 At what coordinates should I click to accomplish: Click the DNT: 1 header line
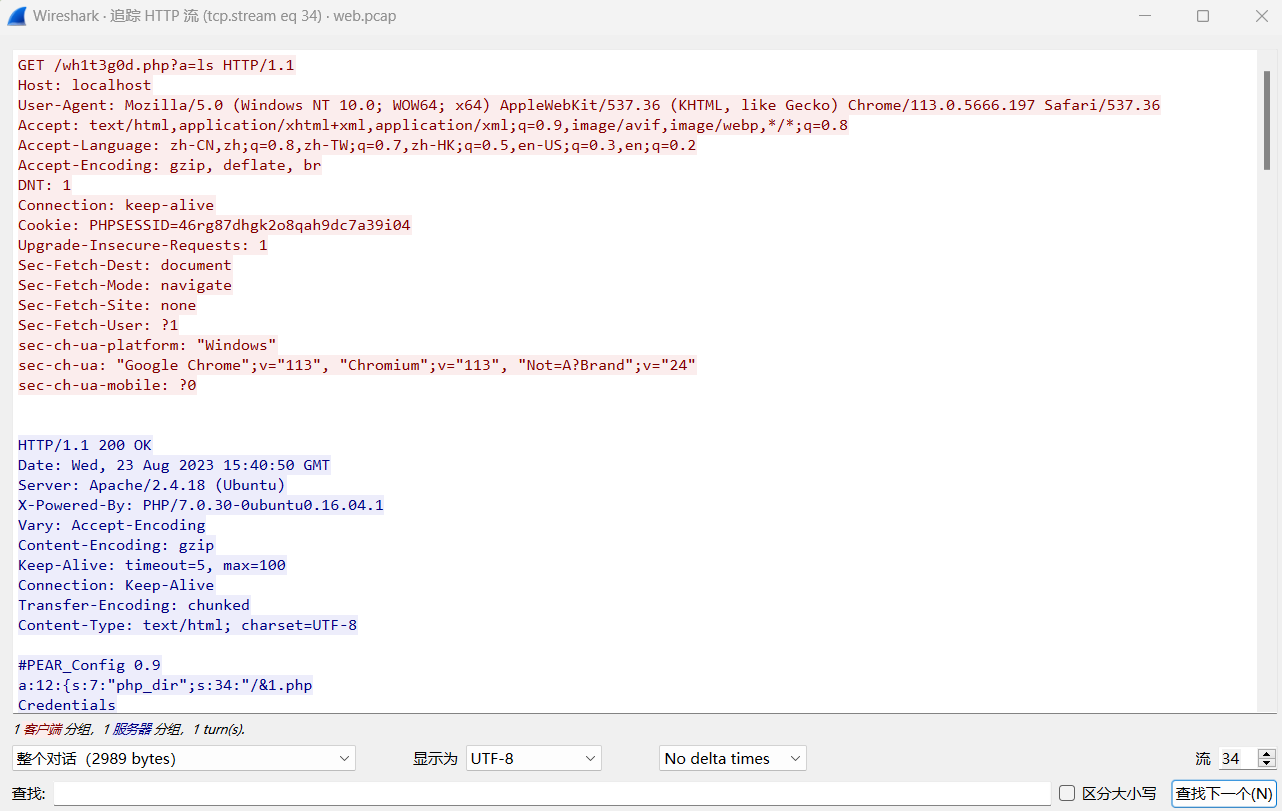point(45,185)
